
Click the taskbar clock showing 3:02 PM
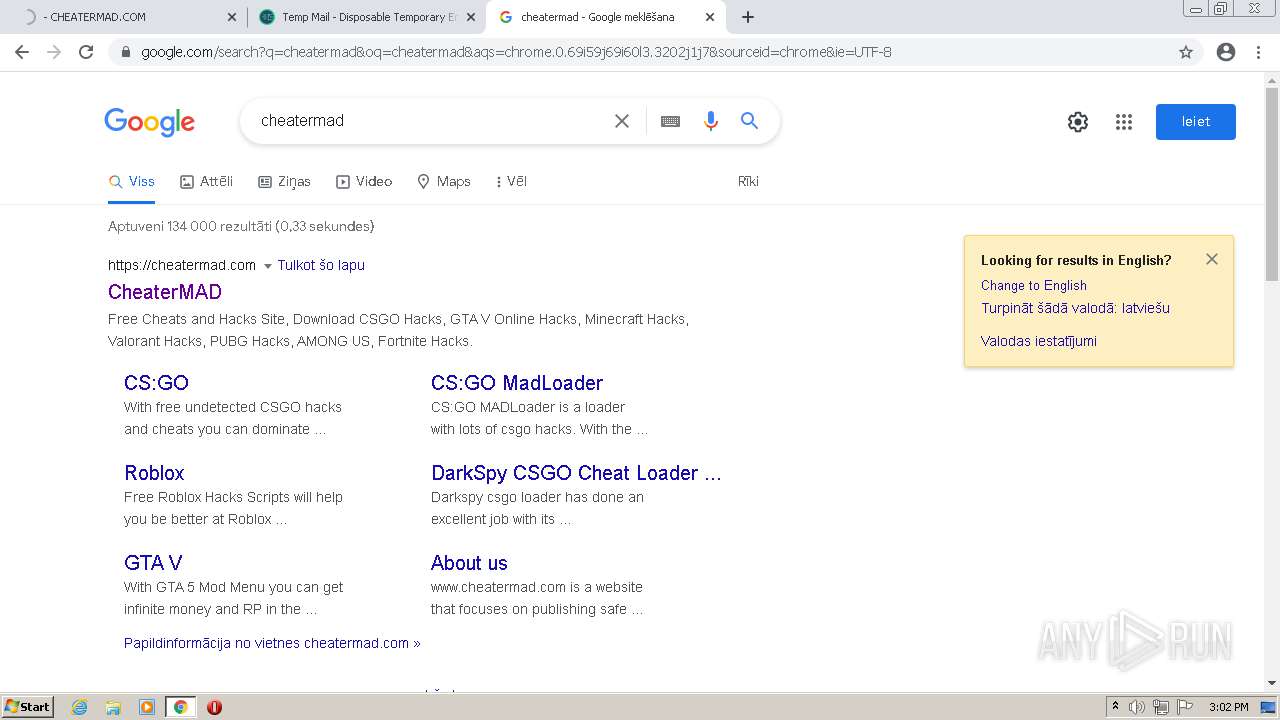point(1228,707)
